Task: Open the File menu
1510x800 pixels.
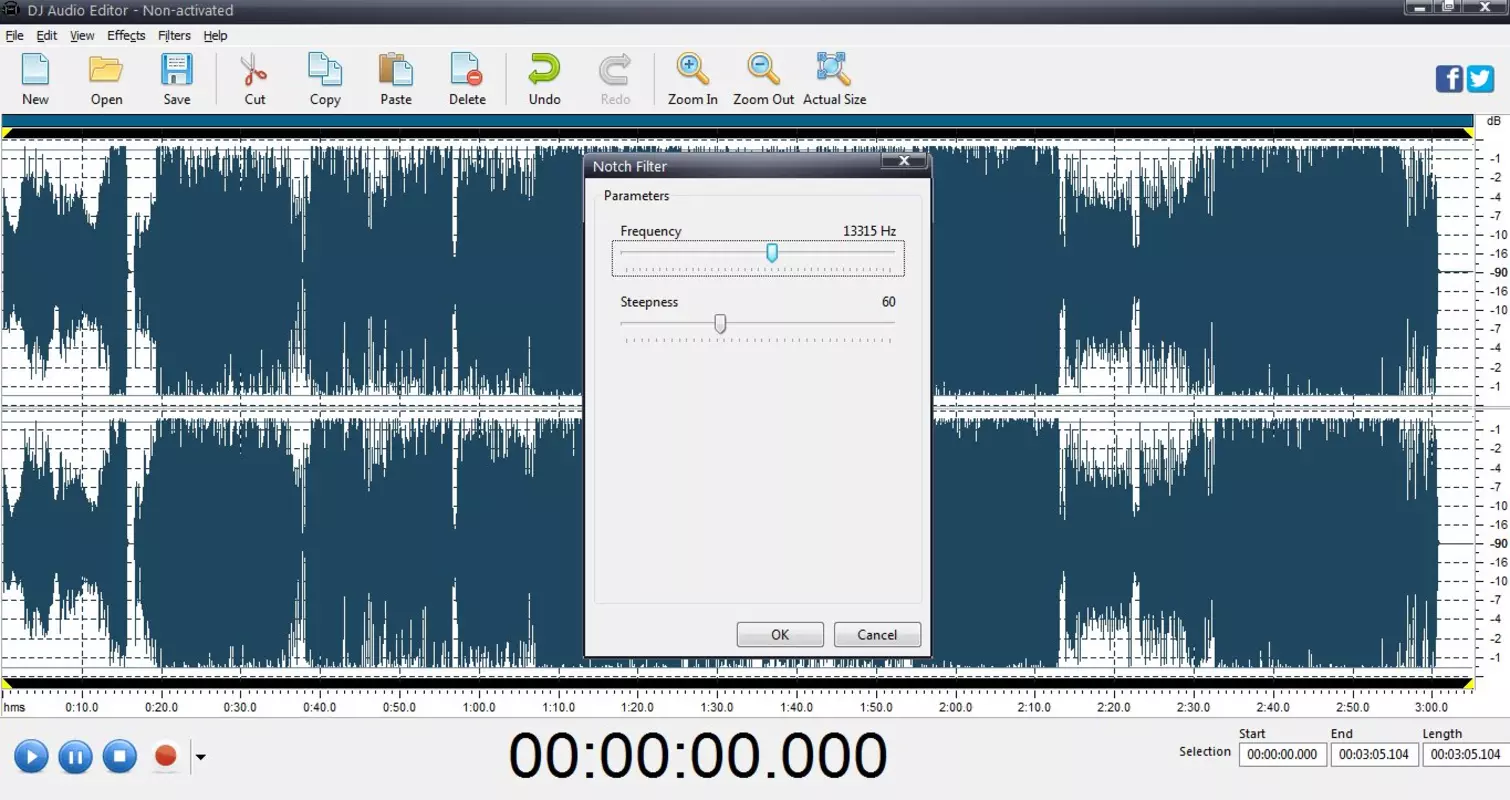Action: click(15, 36)
